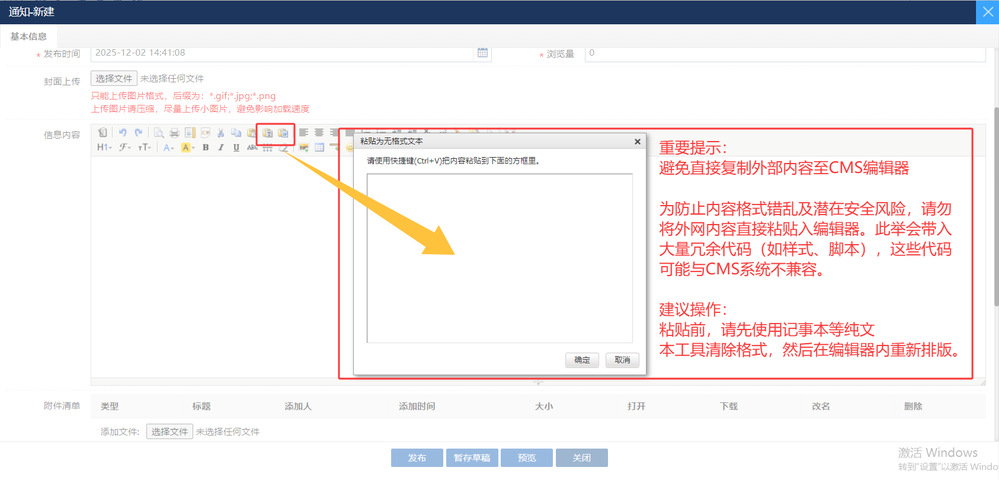
Task: Click the undo icon in editor toolbar
Action: click(x=123, y=132)
